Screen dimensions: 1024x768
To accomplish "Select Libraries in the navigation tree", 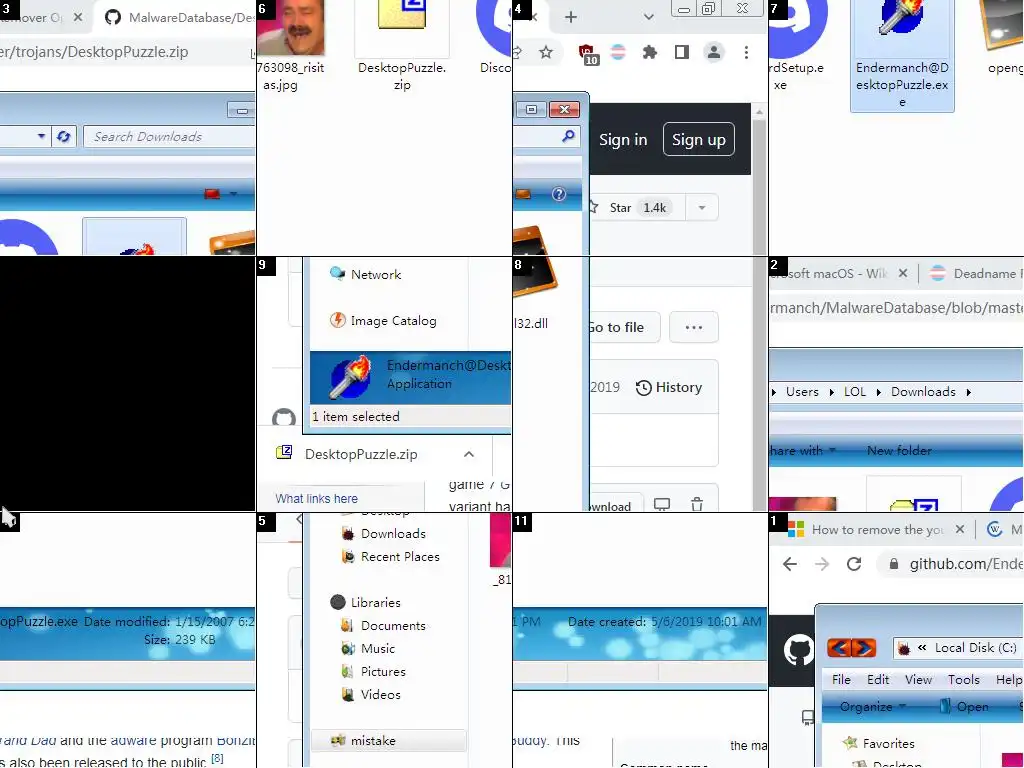I will click(x=366, y=602).
